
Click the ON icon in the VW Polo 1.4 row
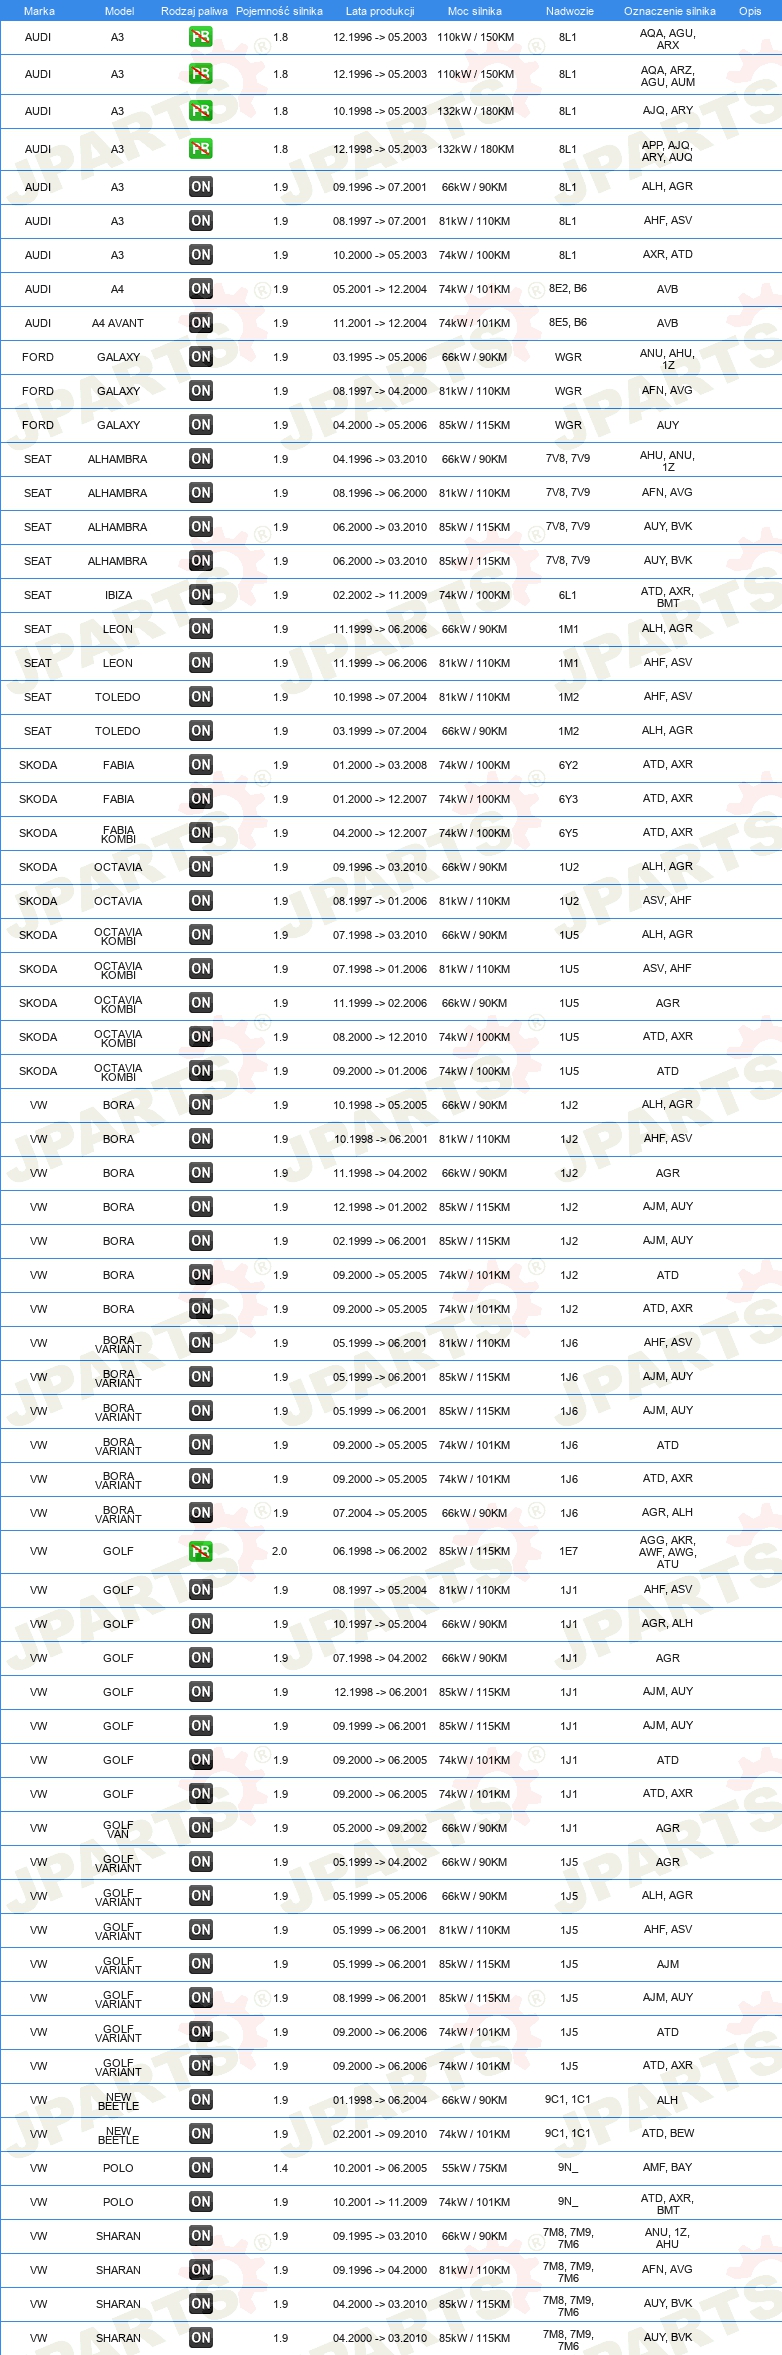point(200,2168)
